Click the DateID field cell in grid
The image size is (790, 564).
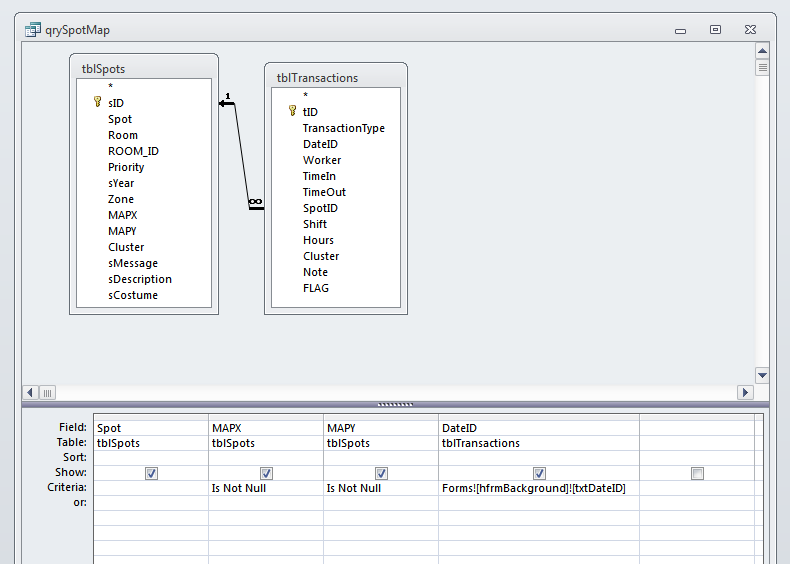point(539,428)
